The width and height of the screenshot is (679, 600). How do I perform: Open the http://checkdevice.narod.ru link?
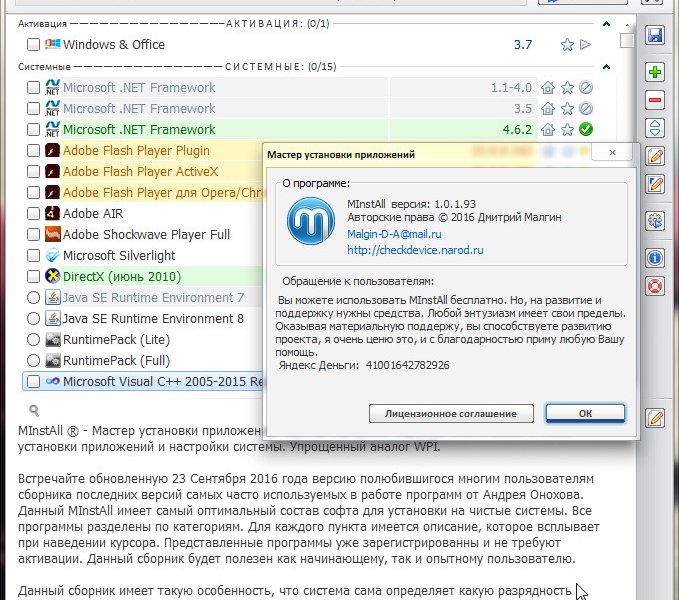click(415, 250)
